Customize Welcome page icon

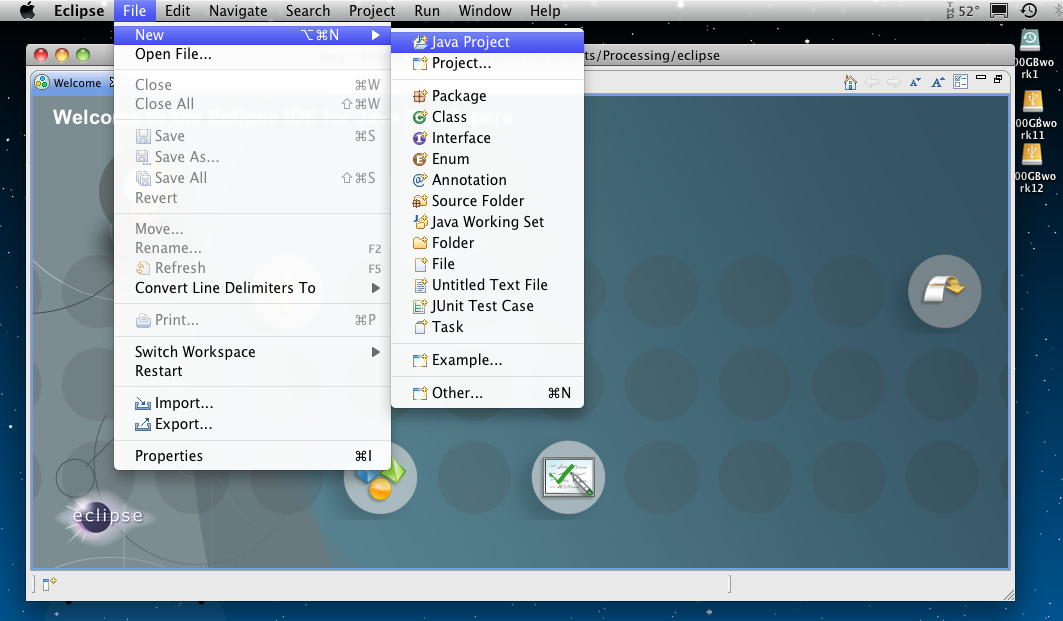pos(961,83)
